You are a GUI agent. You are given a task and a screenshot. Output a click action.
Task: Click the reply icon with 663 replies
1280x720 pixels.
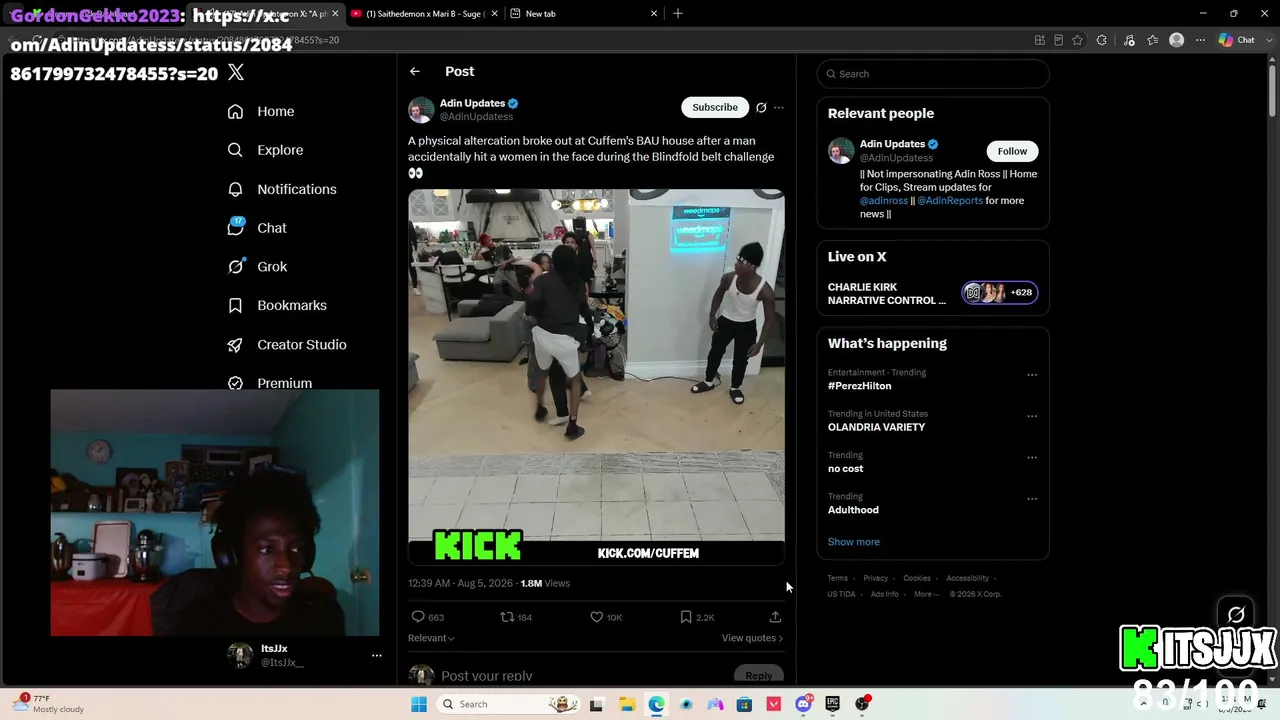tap(428, 617)
